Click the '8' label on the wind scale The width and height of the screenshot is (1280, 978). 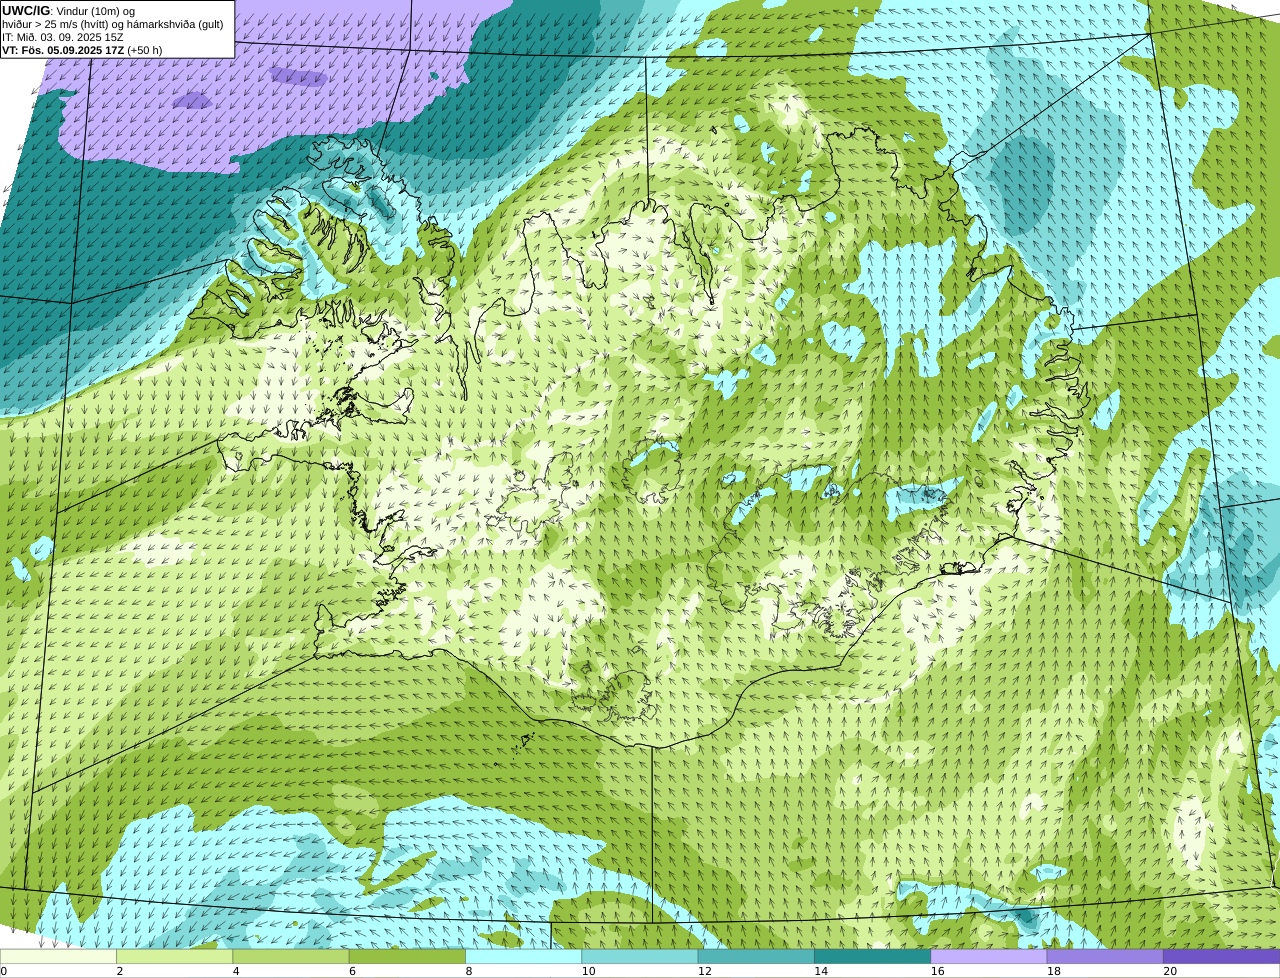(x=469, y=971)
